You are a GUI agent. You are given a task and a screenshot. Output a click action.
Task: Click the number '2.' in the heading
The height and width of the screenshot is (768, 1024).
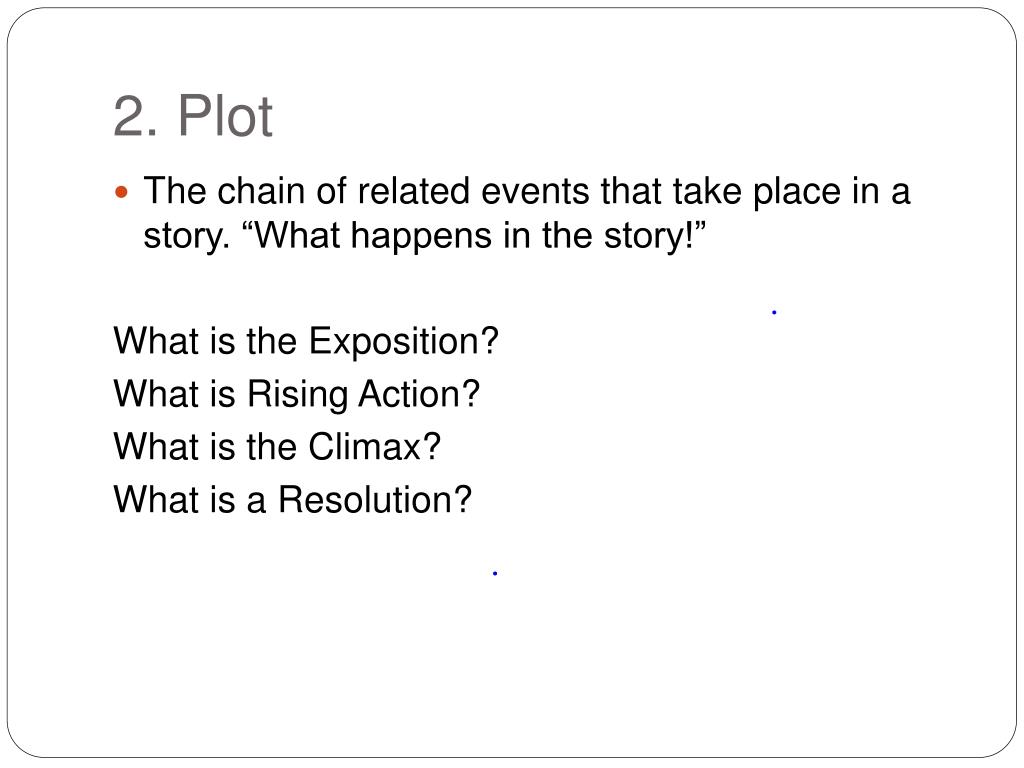click(136, 117)
